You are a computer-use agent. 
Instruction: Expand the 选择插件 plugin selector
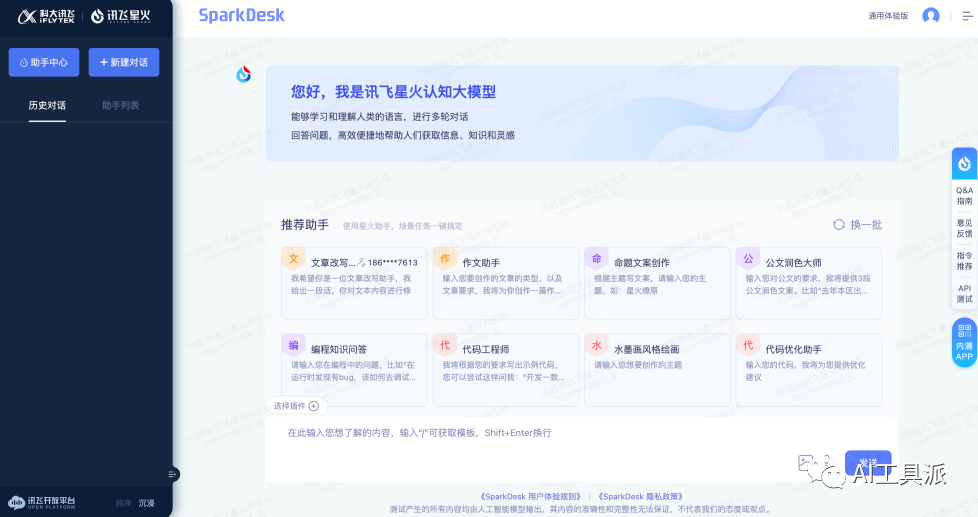[296, 406]
